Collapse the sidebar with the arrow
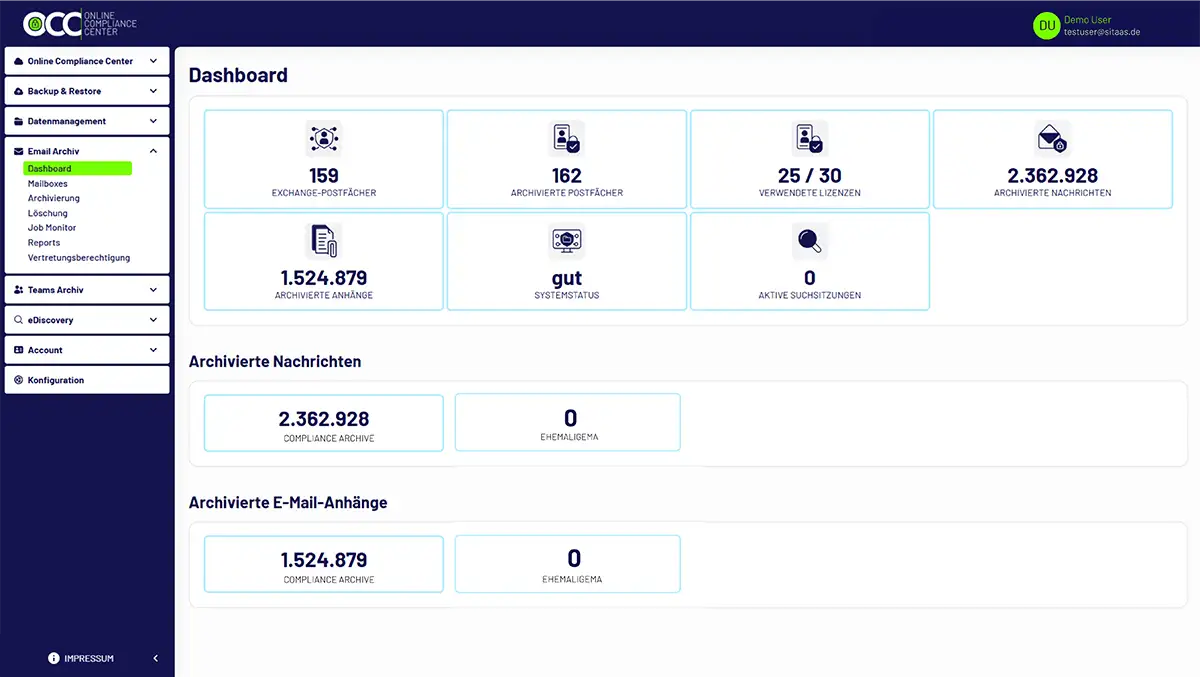 155,658
